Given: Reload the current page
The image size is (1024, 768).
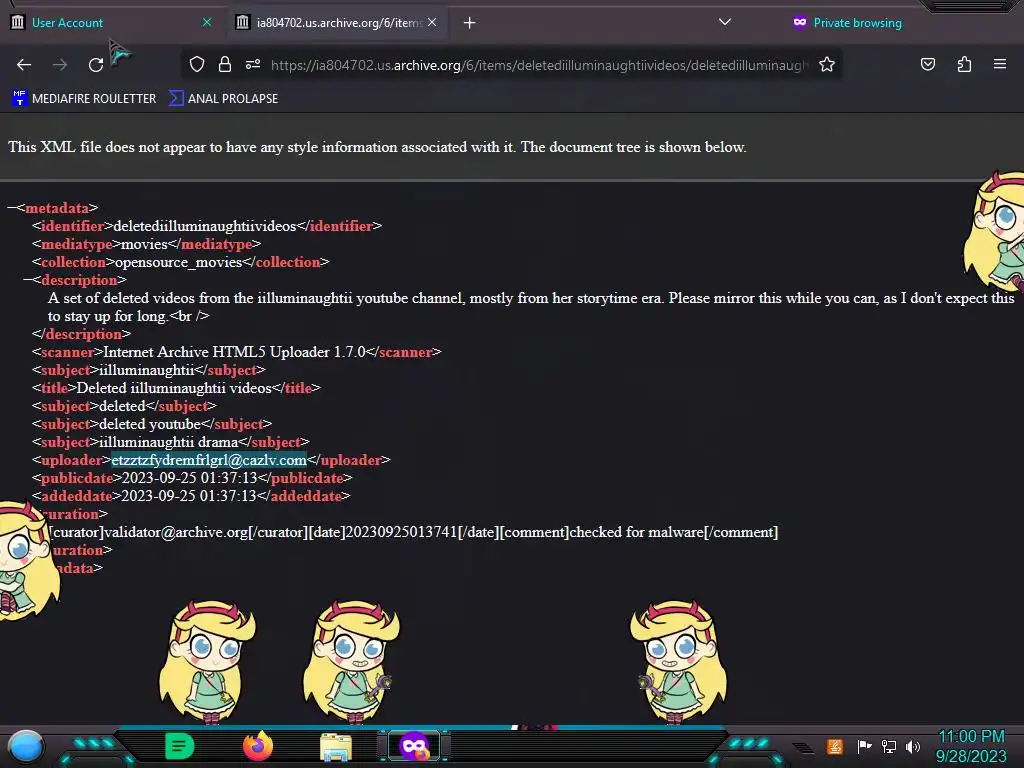Looking at the screenshot, I should click(x=96, y=65).
